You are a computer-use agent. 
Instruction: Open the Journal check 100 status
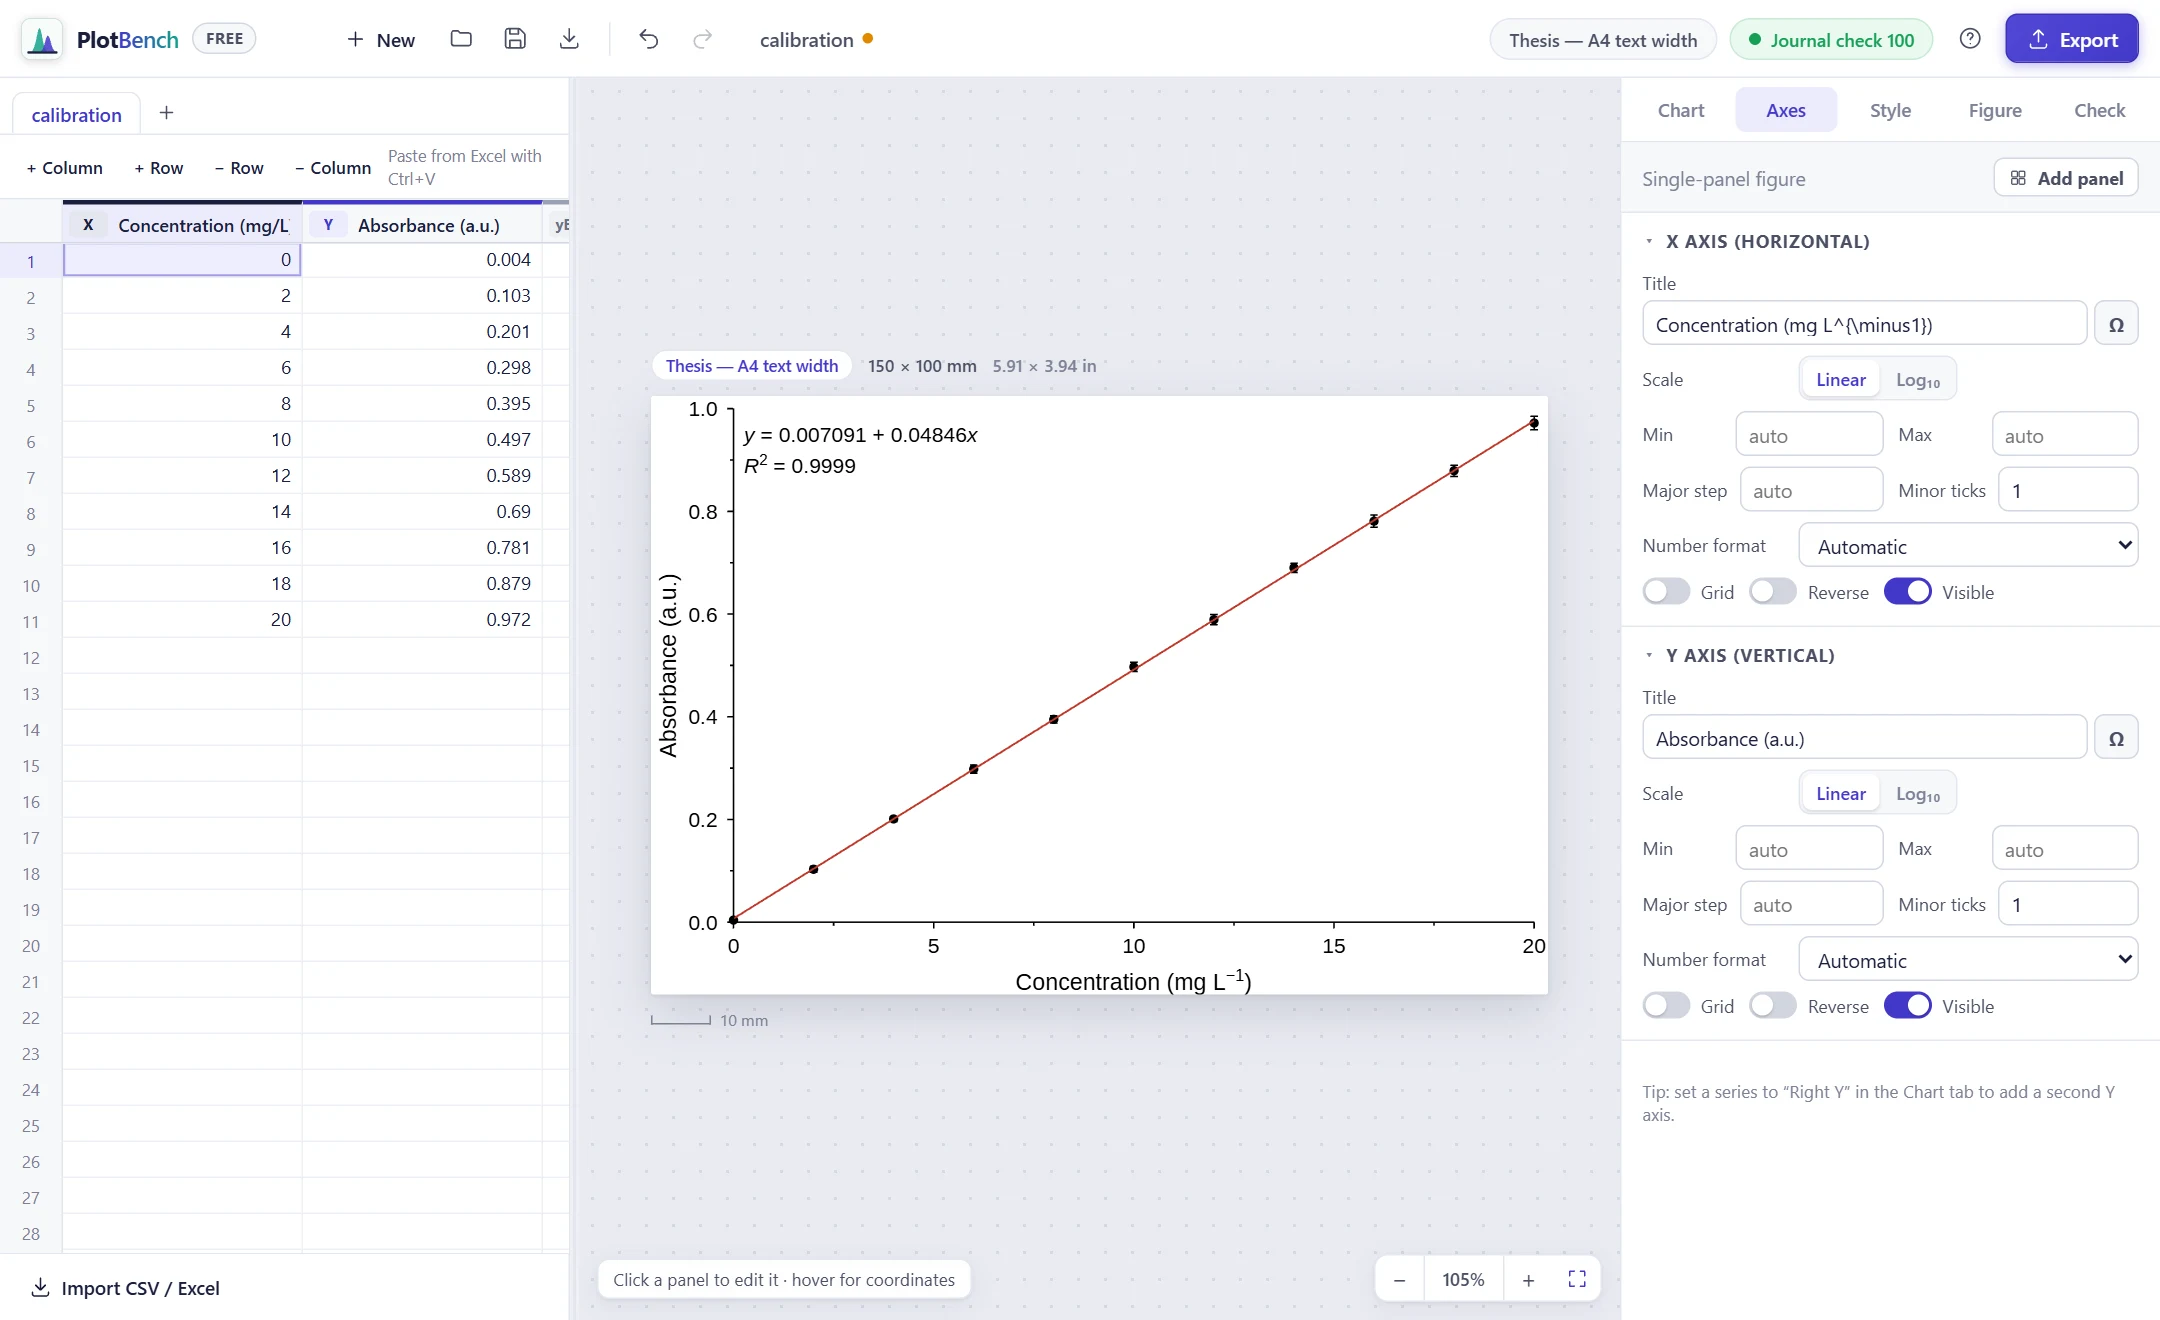tap(1831, 40)
